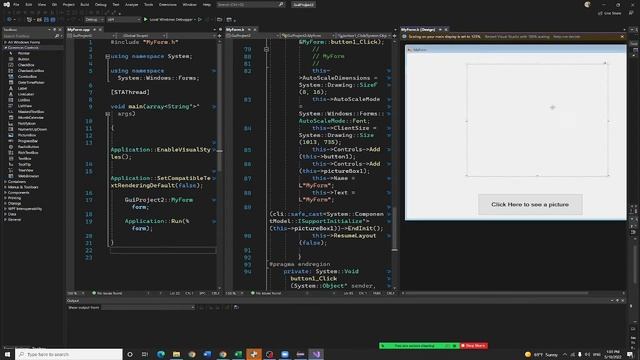Image resolution: width=640 pixels, height=360 pixels.
Task: Select the PictureBox control in Toolbox
Action: click(27, 135)
